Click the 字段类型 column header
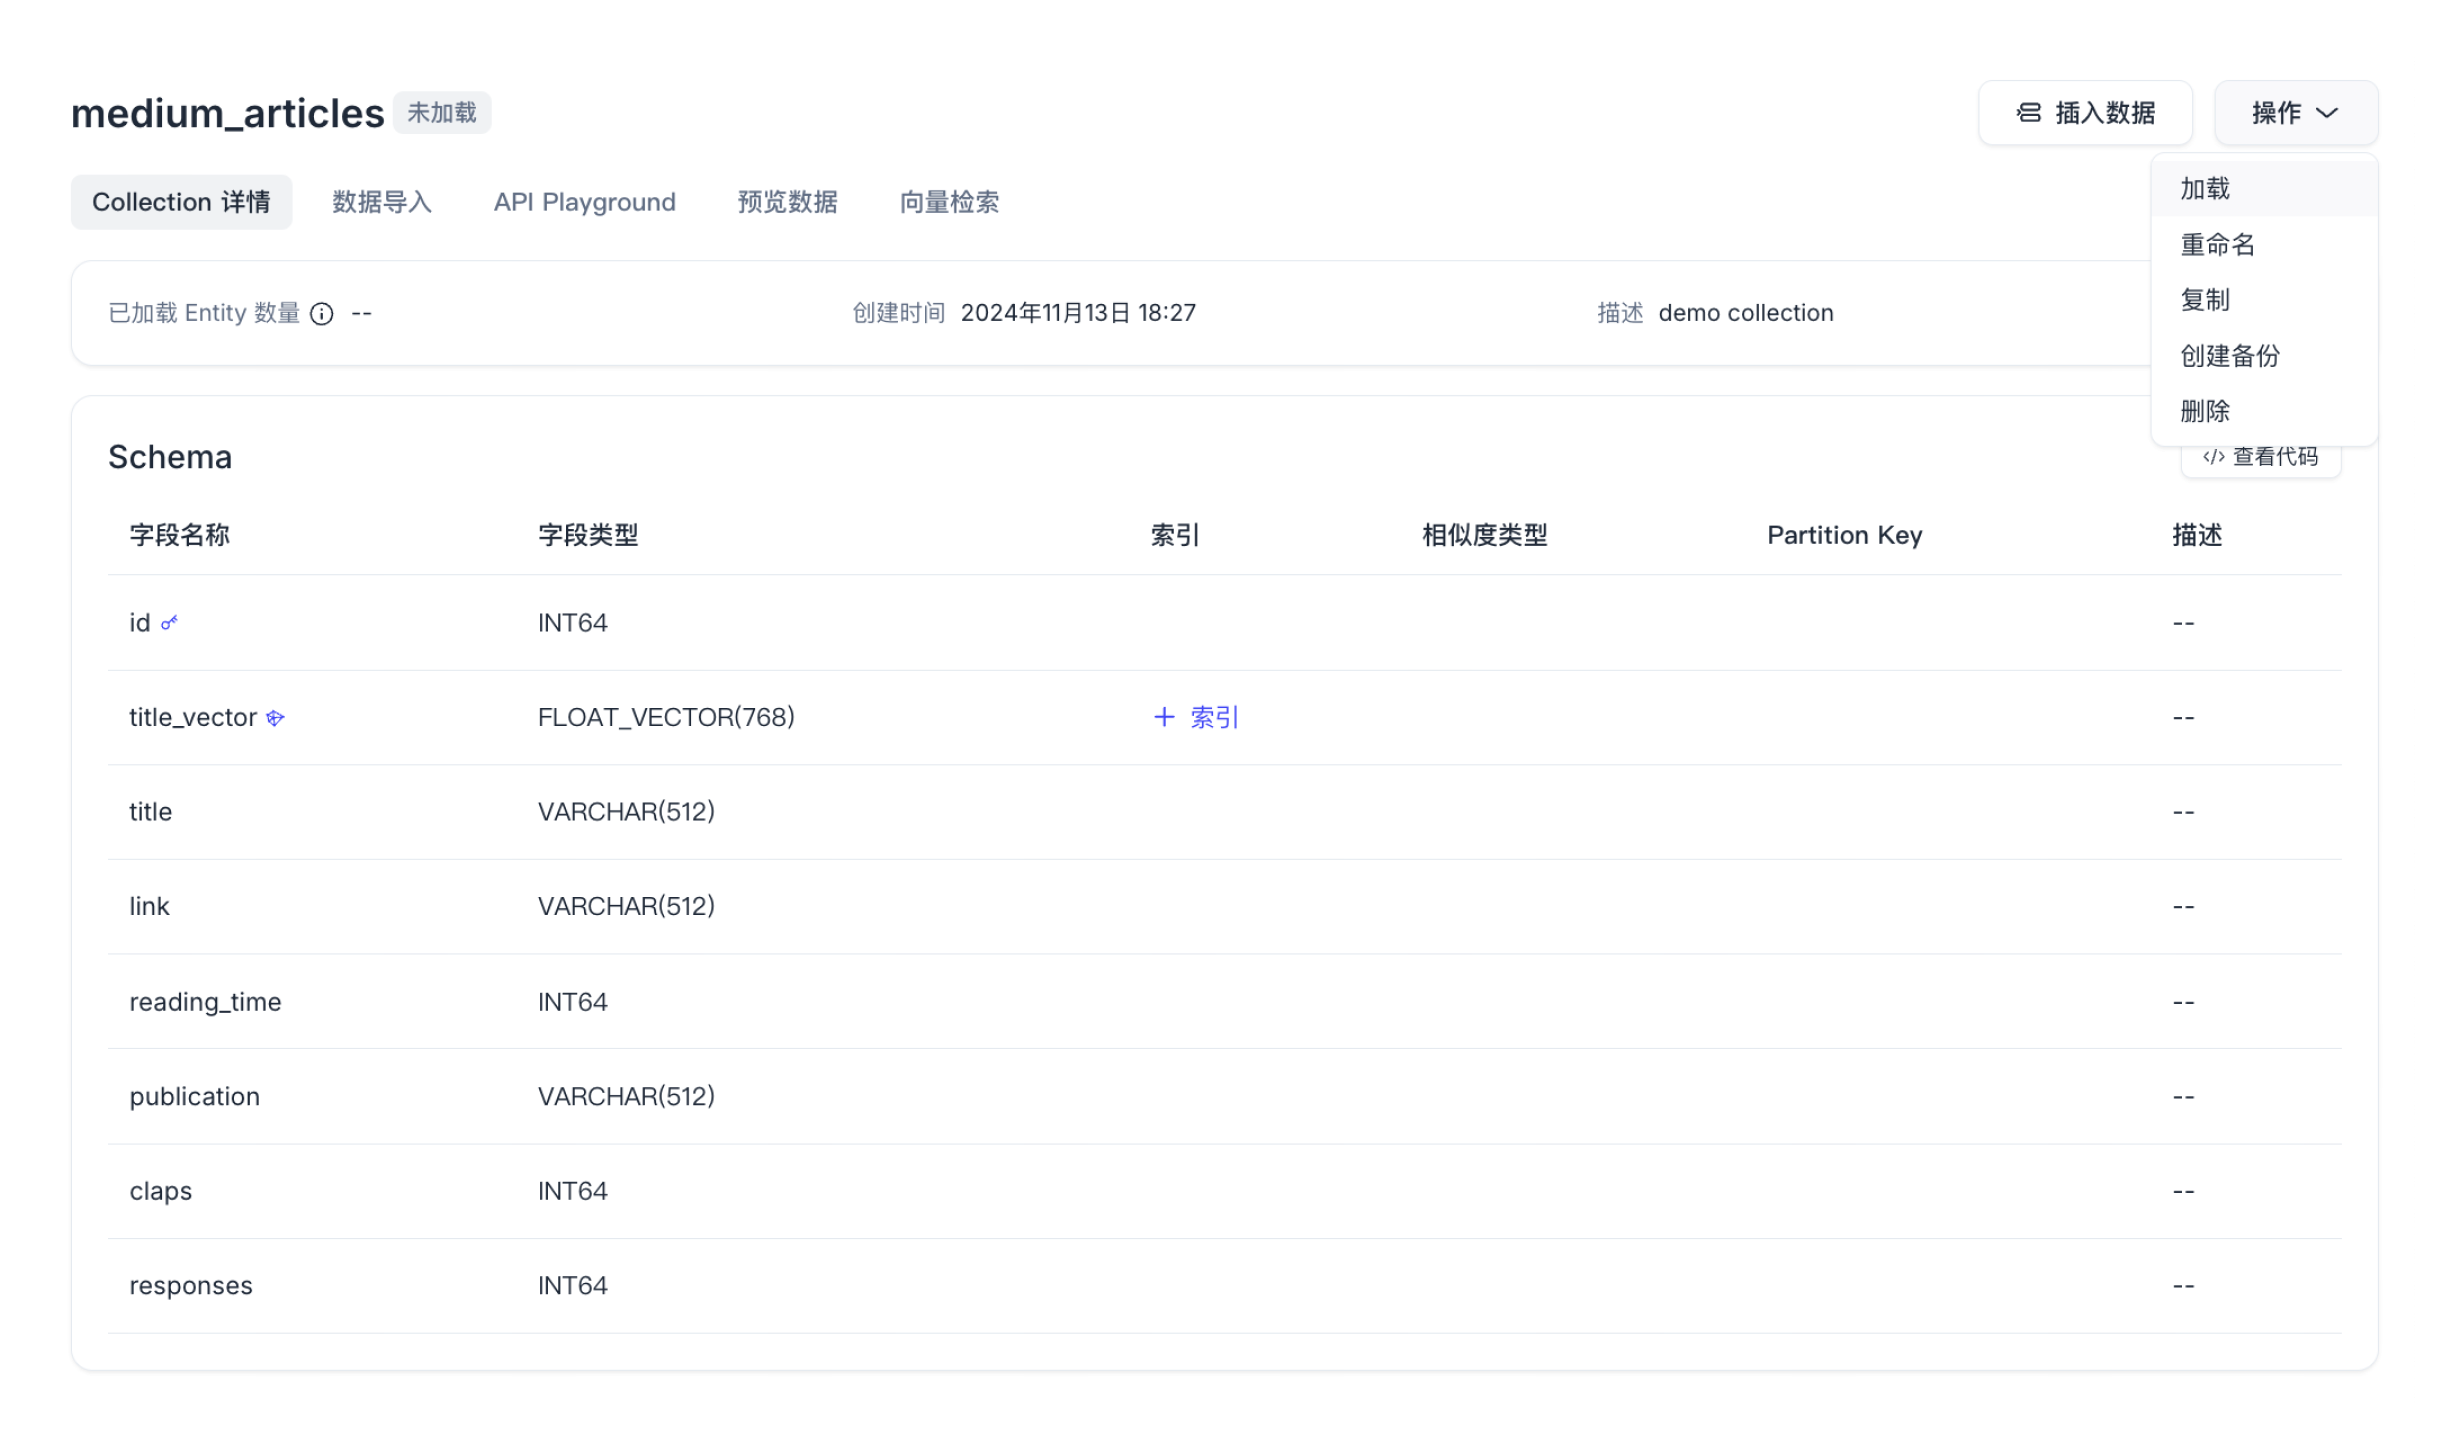 [588, 535]
